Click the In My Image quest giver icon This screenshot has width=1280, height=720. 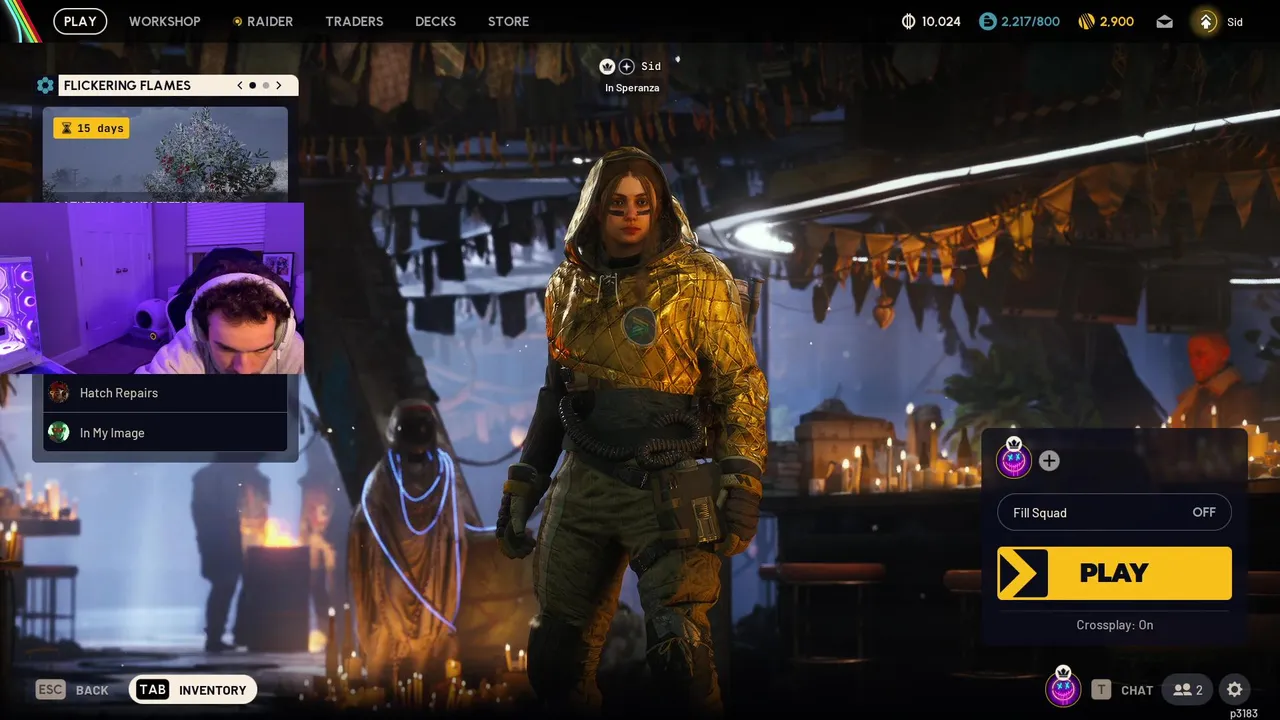59,432
